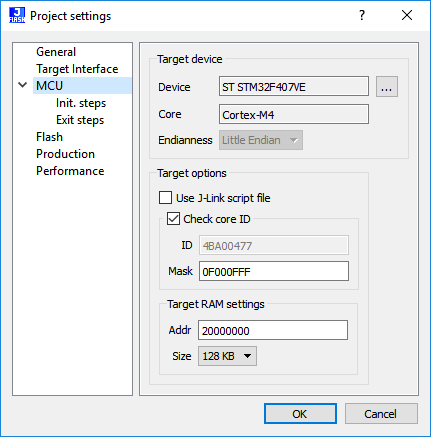Image resolution: width=431 pixels, height=437 pixels.
Task: Click the Device field showing ST STM32F407VE
Action: coord(294,86)
